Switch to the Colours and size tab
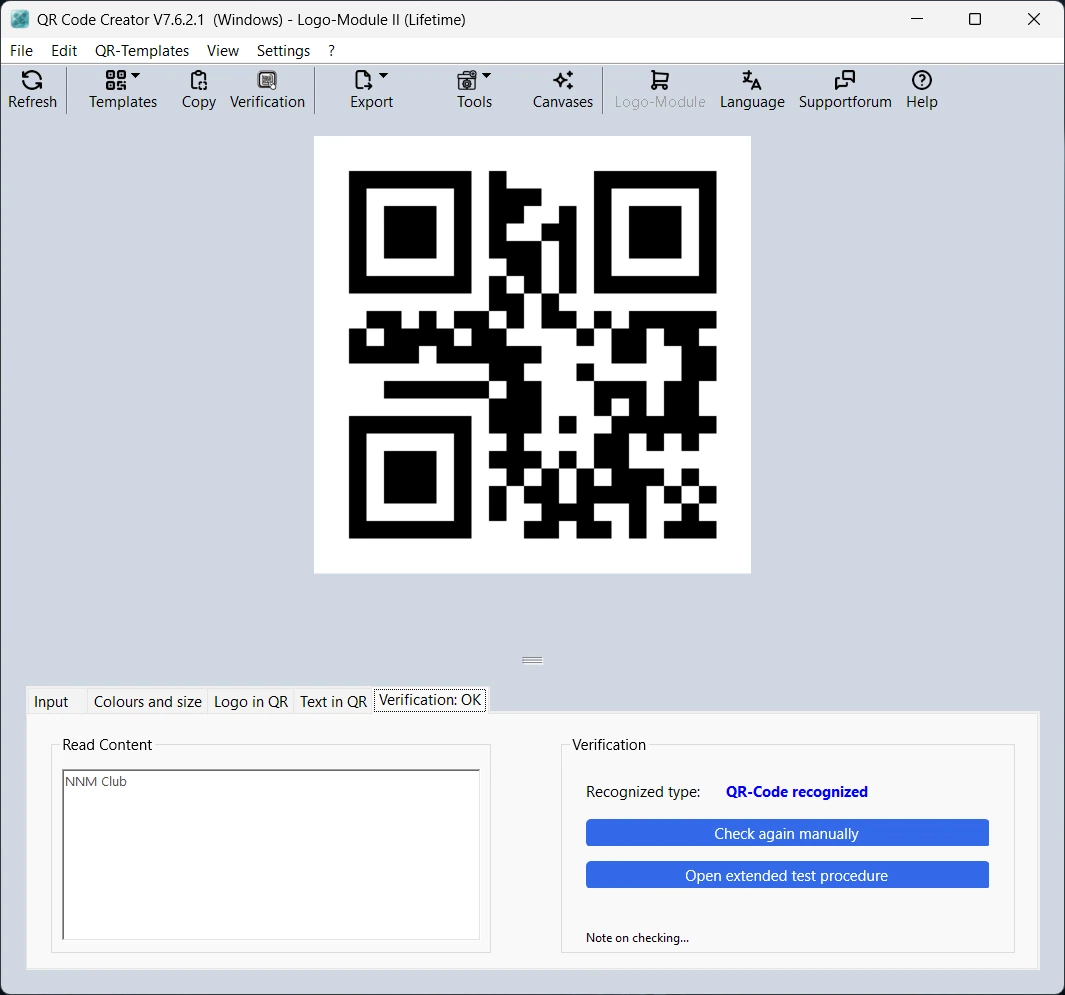 (147, 702)
